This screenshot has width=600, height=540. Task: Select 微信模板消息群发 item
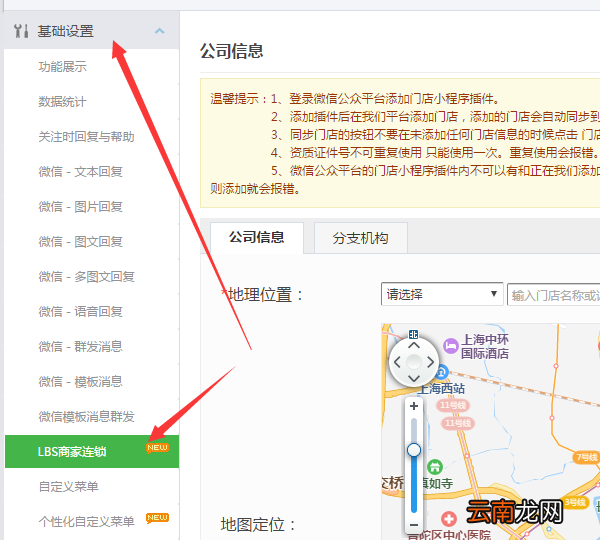coord(86,416)
